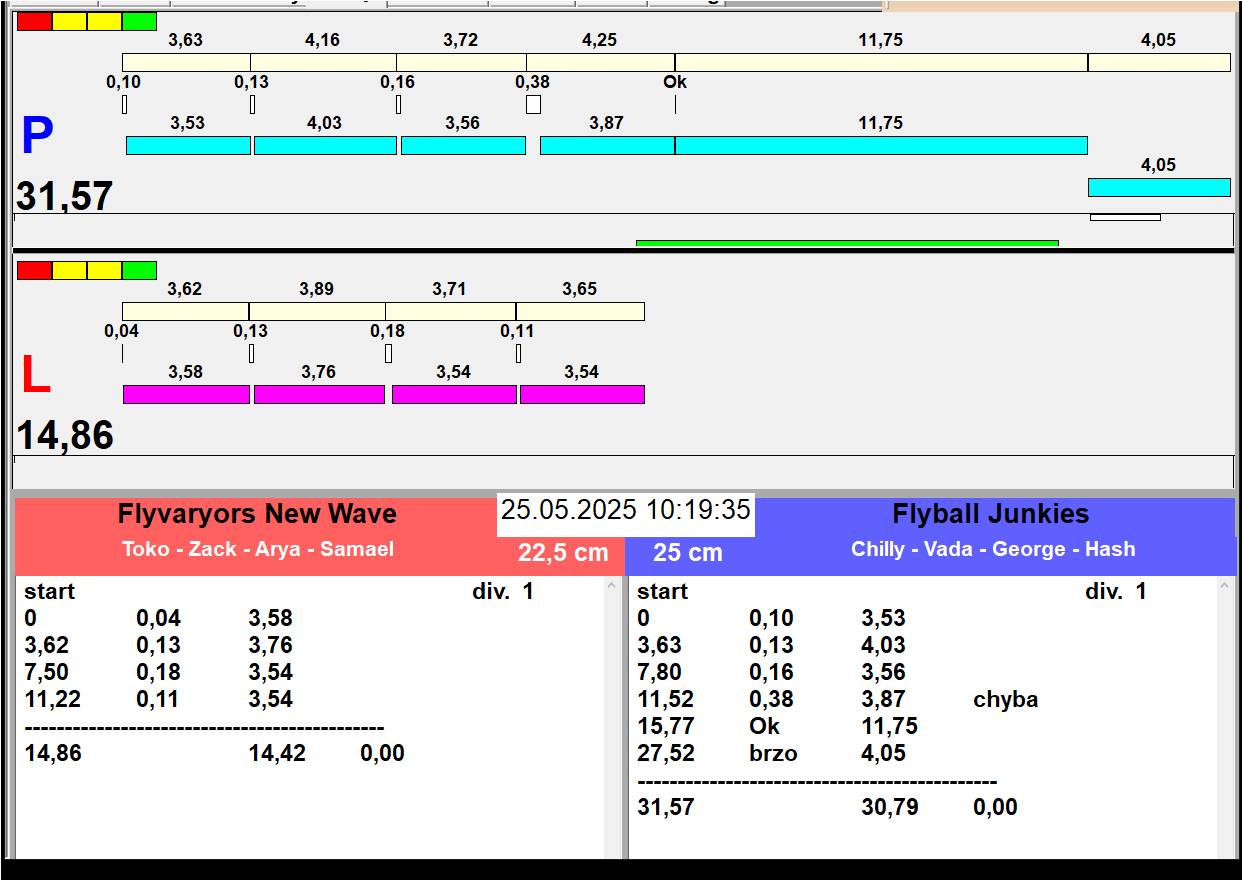The height and width of the screenshot is (880, 1242).
Task: Click the green start light in lane L
Action: point(139,270)
